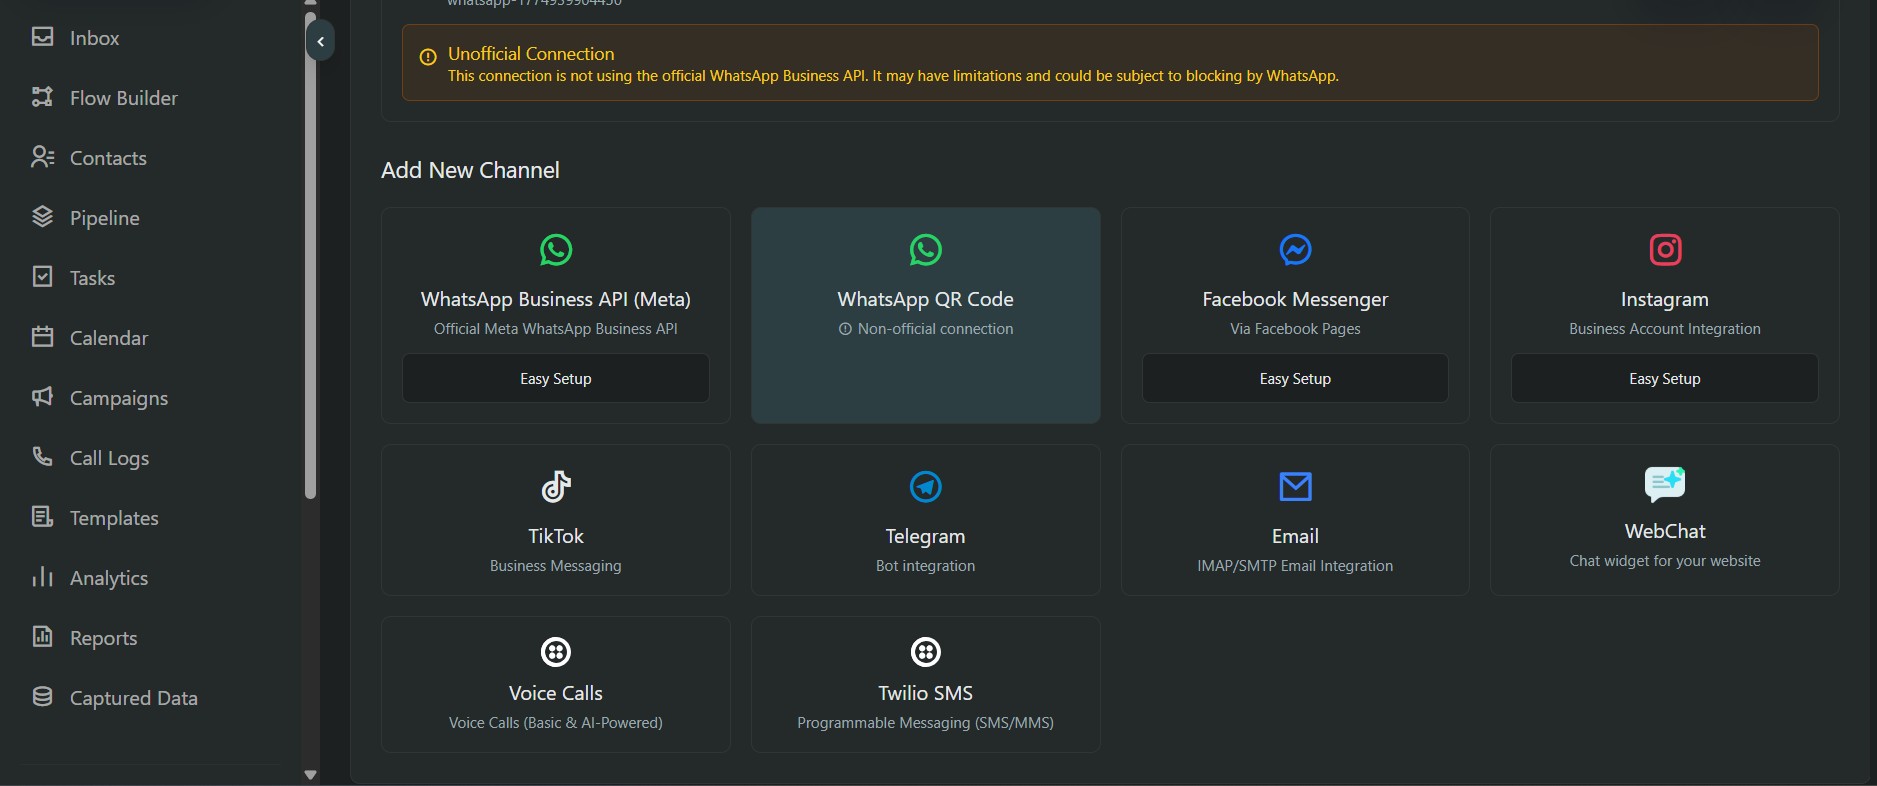Viewport: 1877px width, 786px height.
Task: Click the Analytics bar chart icon
Action: [42, 577]
